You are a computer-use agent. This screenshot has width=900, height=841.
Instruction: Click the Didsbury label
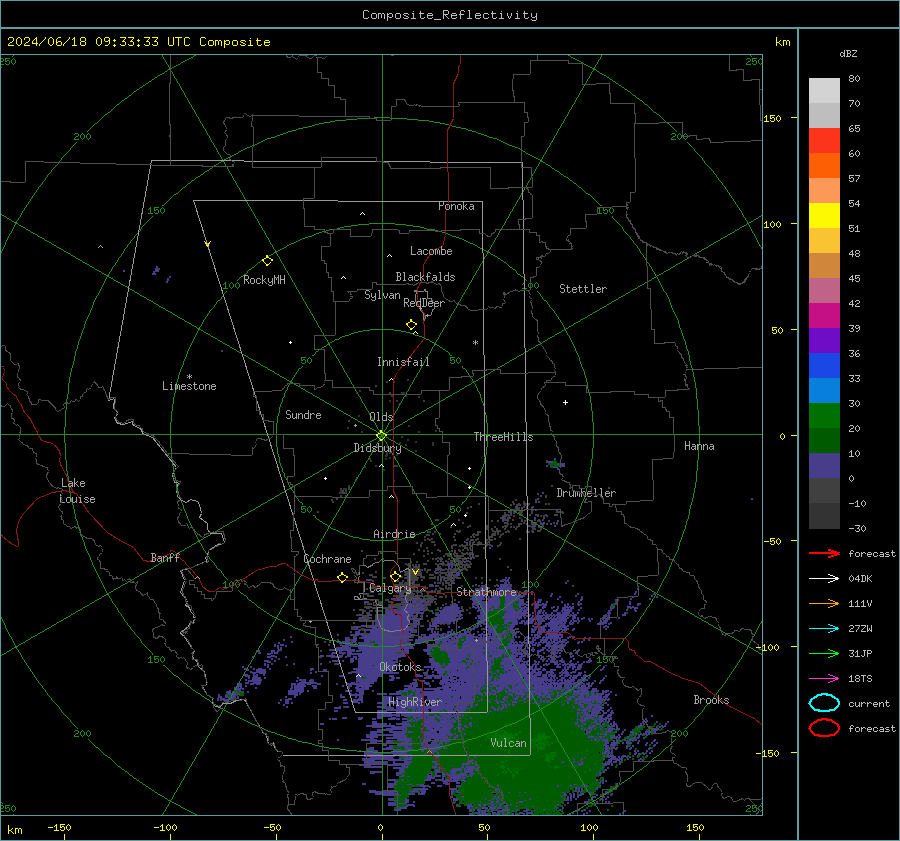click(x=377, y=448)
